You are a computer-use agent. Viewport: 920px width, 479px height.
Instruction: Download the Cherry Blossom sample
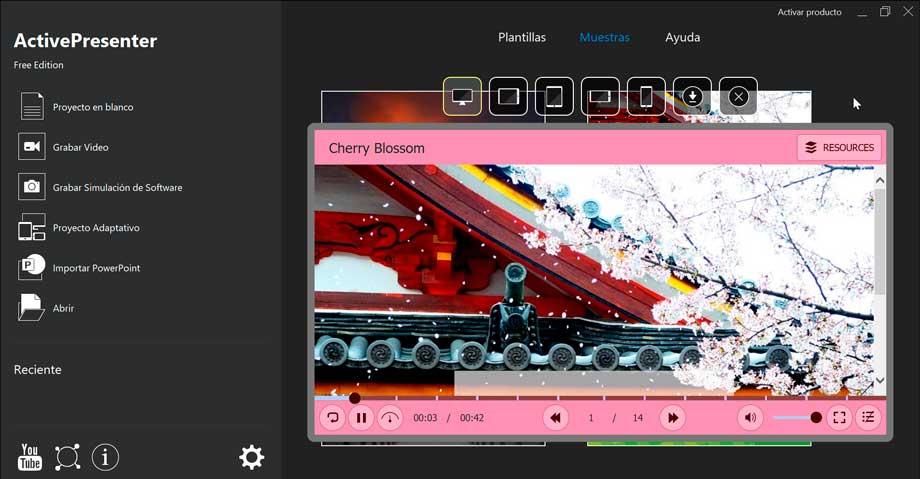pos(692,96)
